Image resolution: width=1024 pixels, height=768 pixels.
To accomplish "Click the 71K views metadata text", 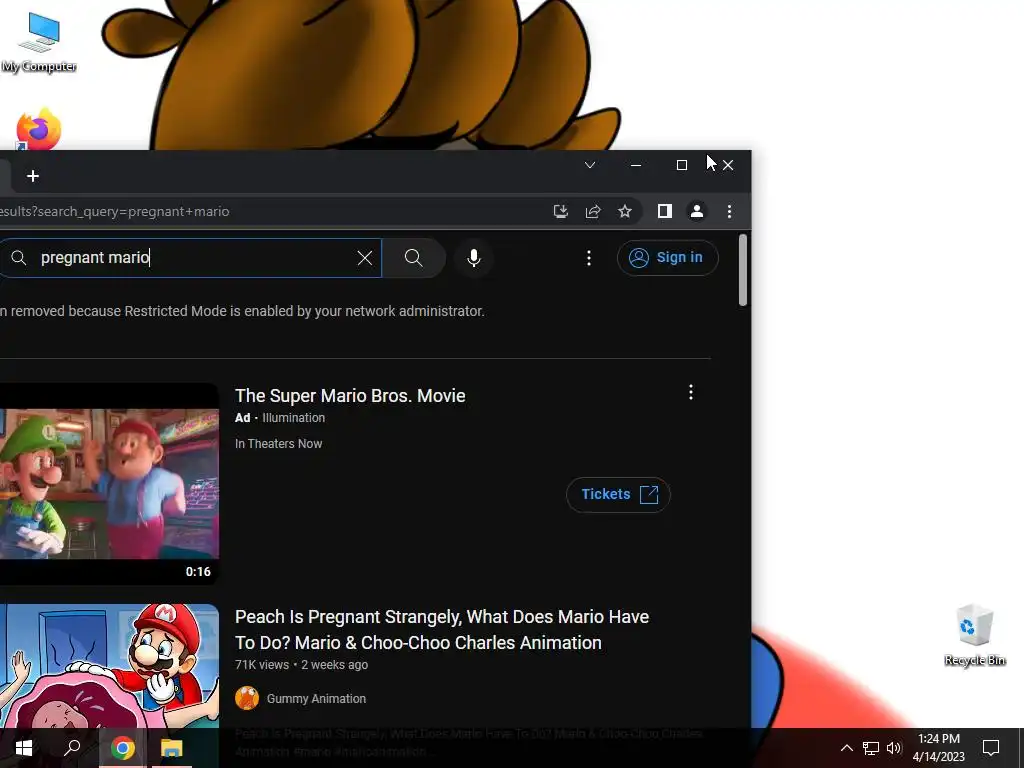I will [262, 665].
